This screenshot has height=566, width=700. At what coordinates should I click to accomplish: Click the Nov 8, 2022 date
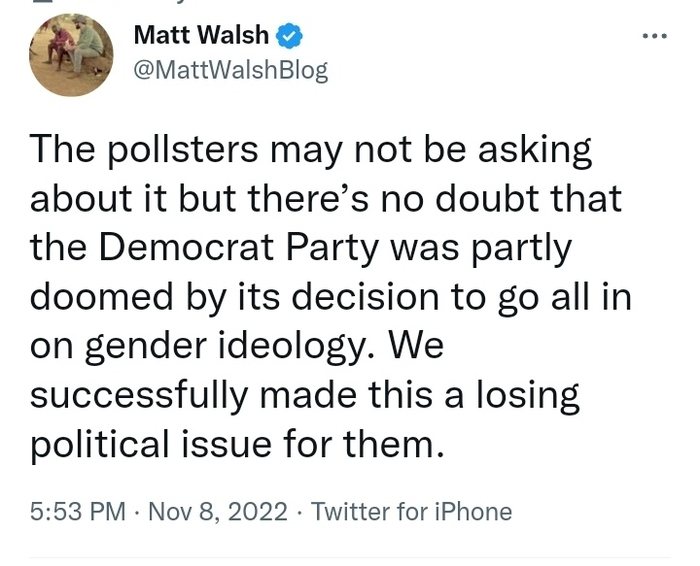pyautogui.click(x=217, y=513)
